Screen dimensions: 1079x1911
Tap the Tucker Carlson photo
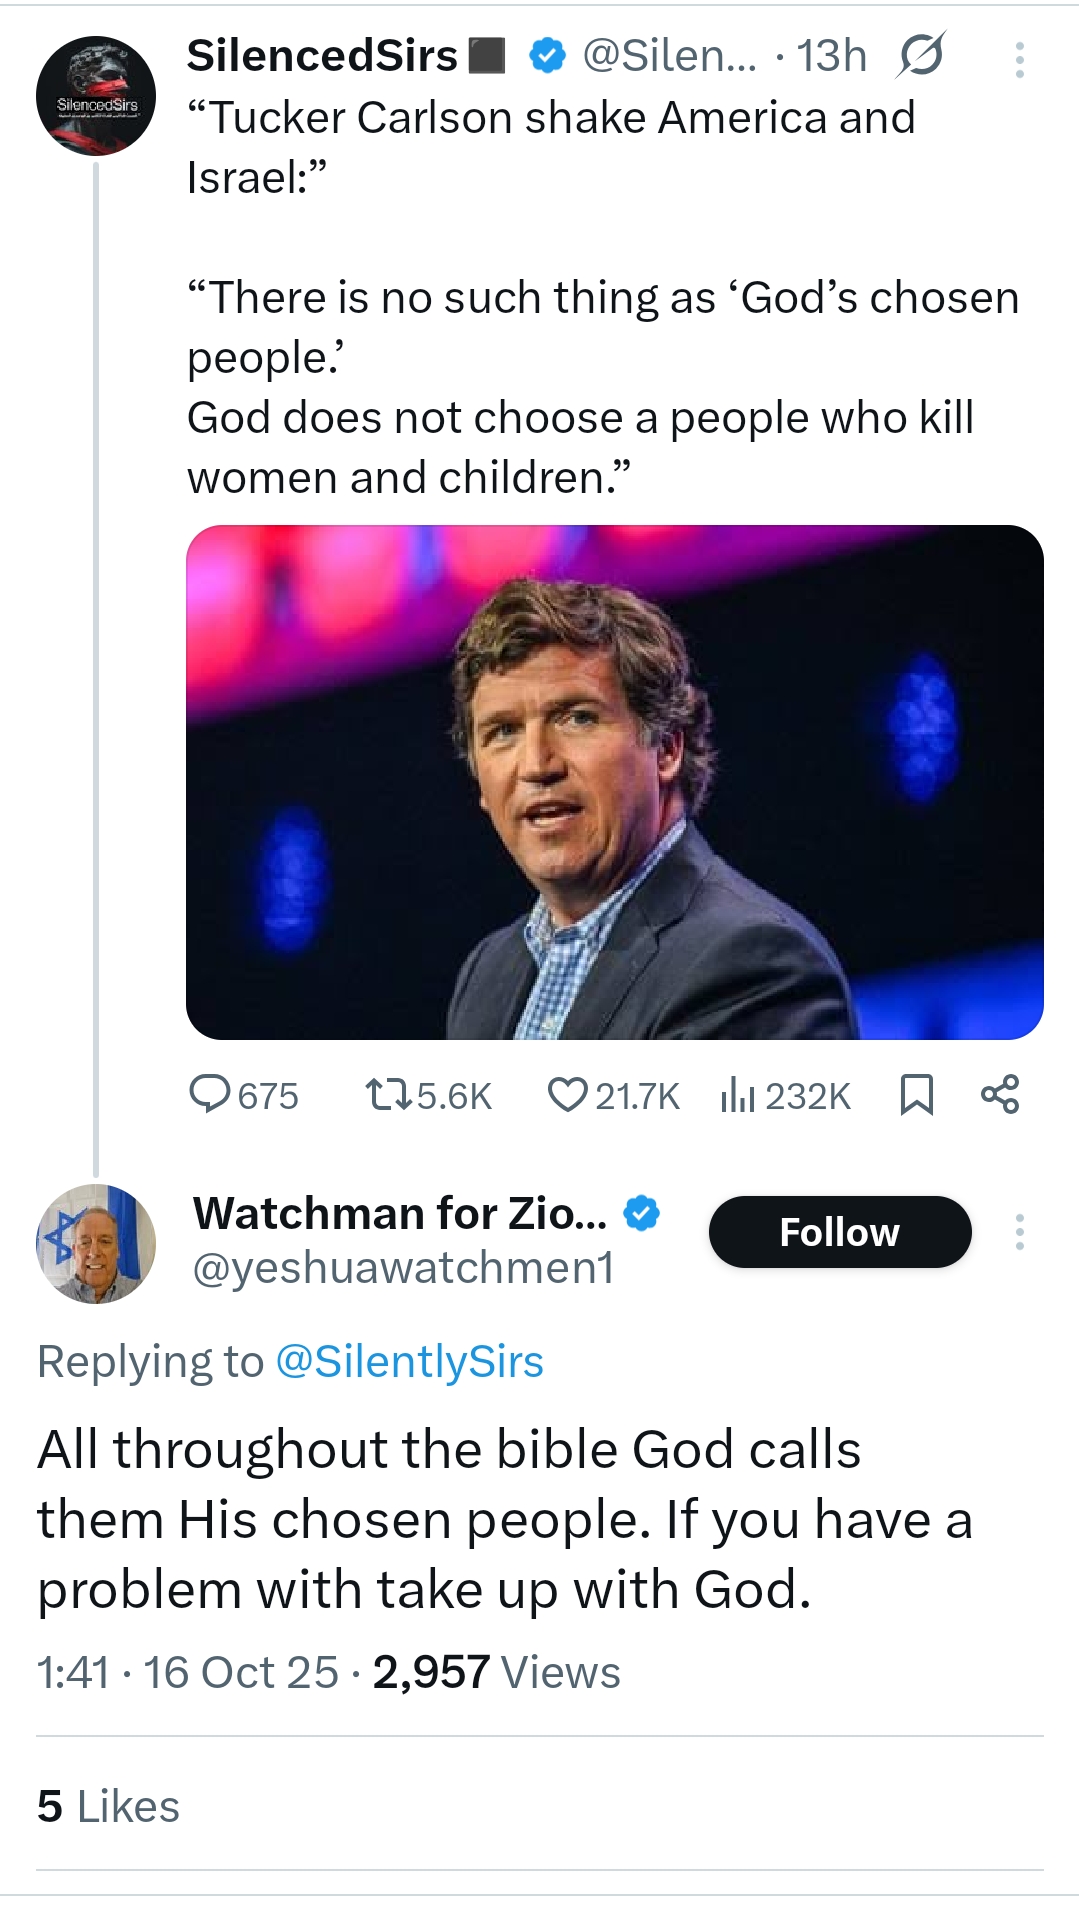tap(614, 782)
